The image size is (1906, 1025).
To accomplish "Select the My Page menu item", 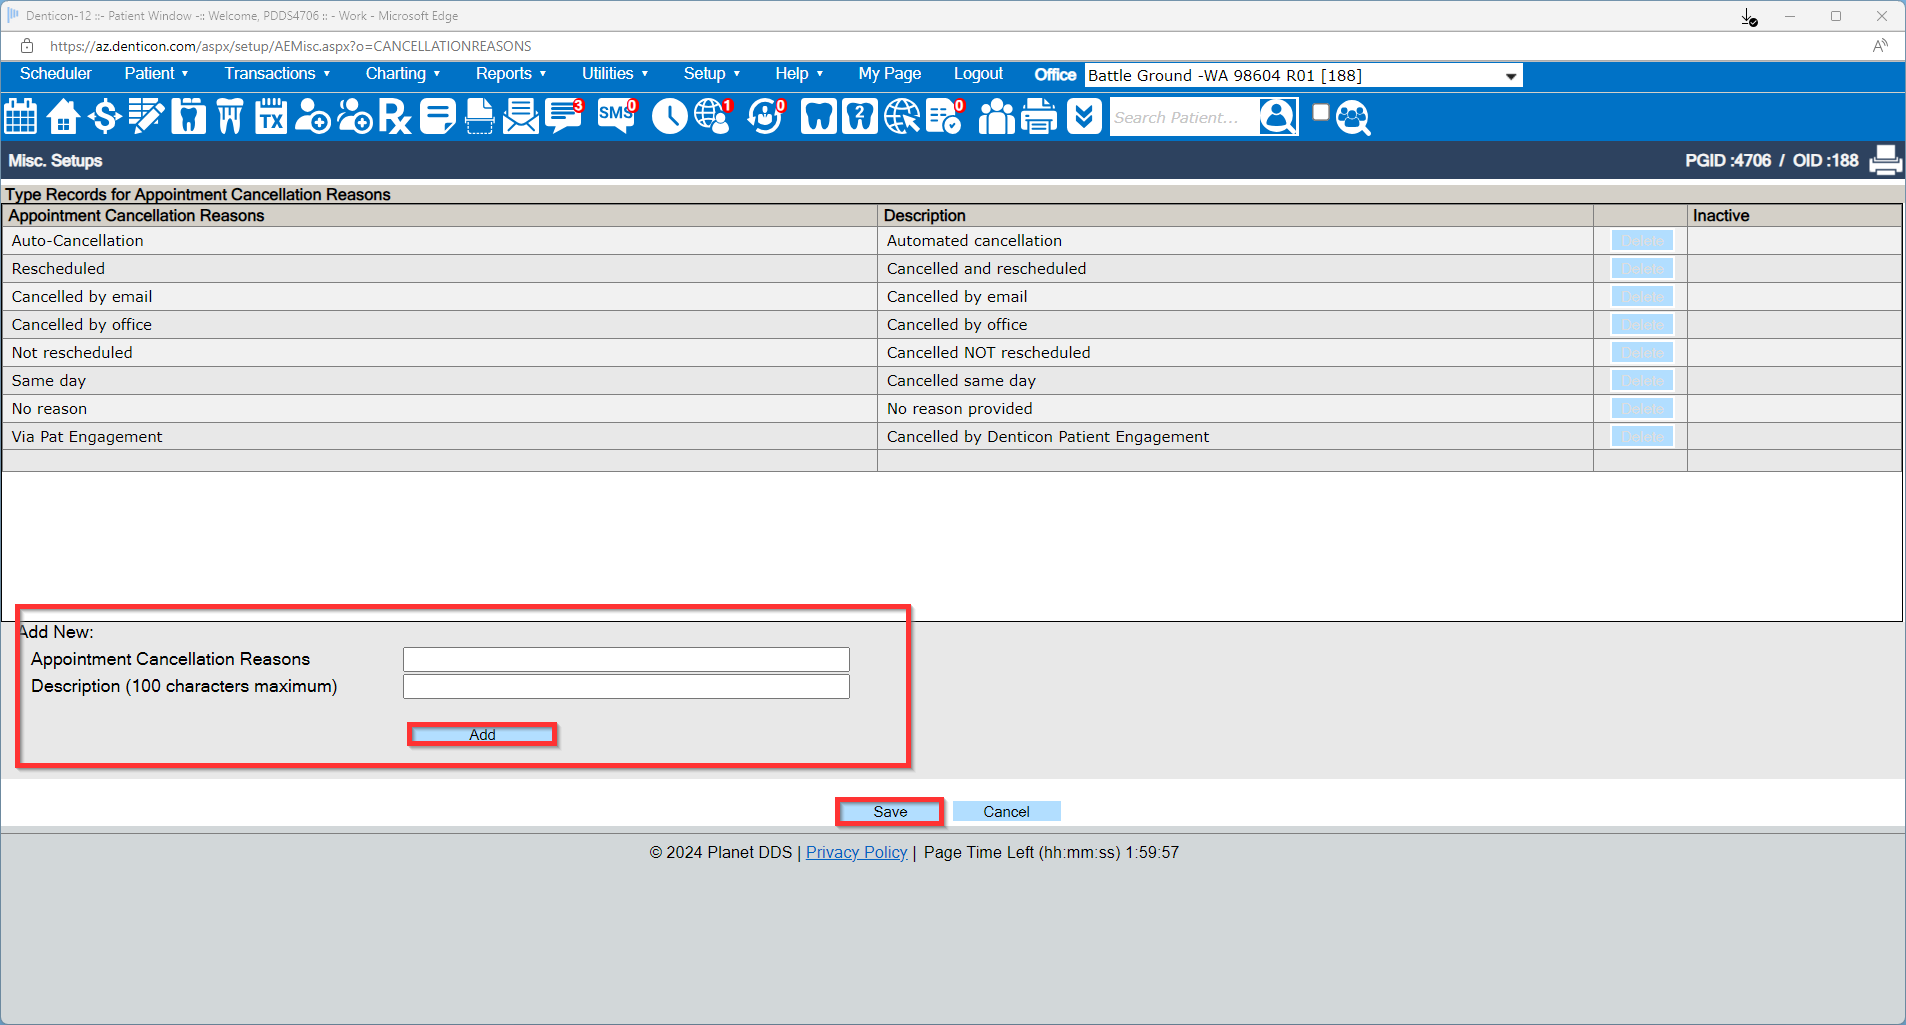I will (x=888, y=73).
